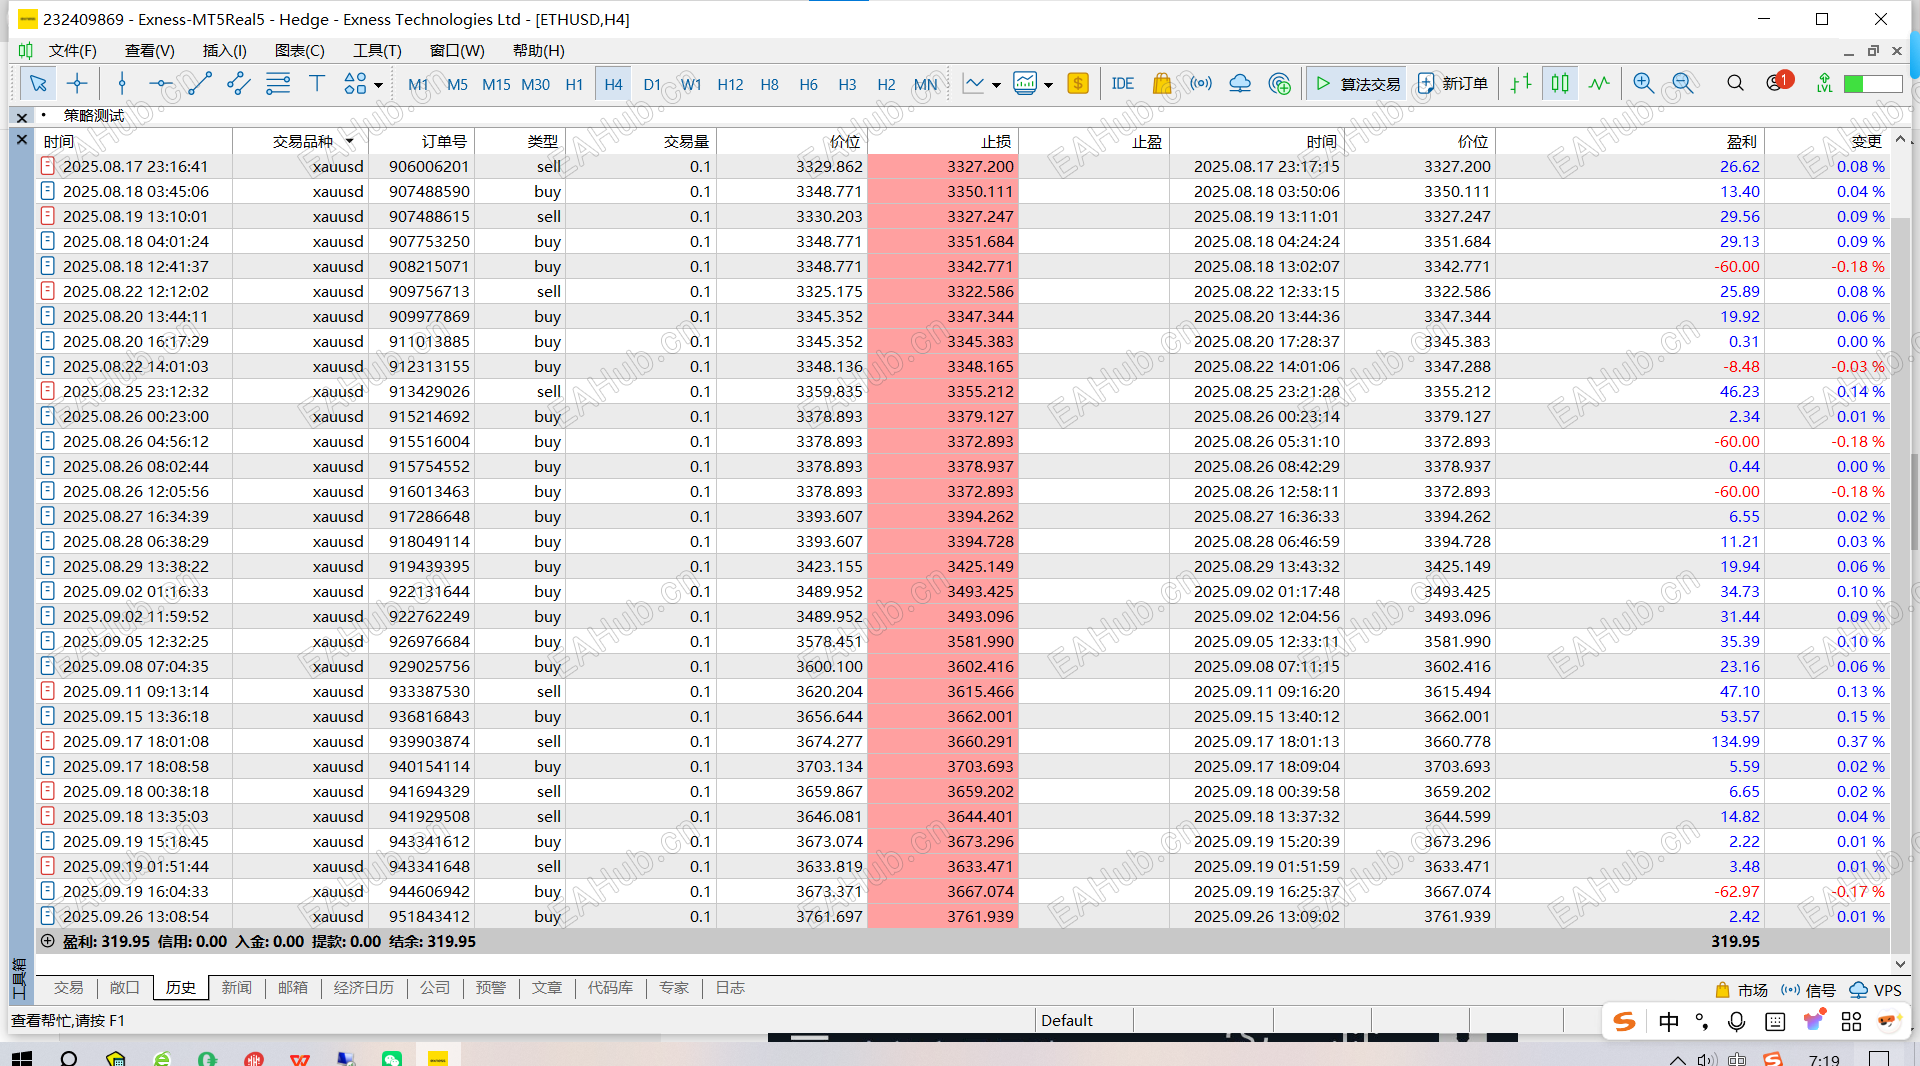Click the green radar add icon
Screen dimensions: 1920x1066
click(1279, 84)
